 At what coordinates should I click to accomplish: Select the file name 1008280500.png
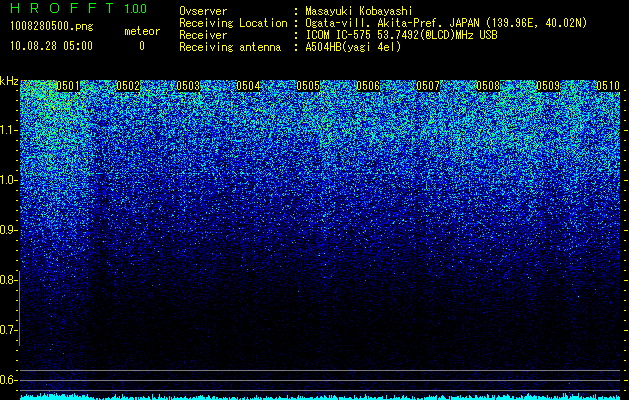click(52, 27)
